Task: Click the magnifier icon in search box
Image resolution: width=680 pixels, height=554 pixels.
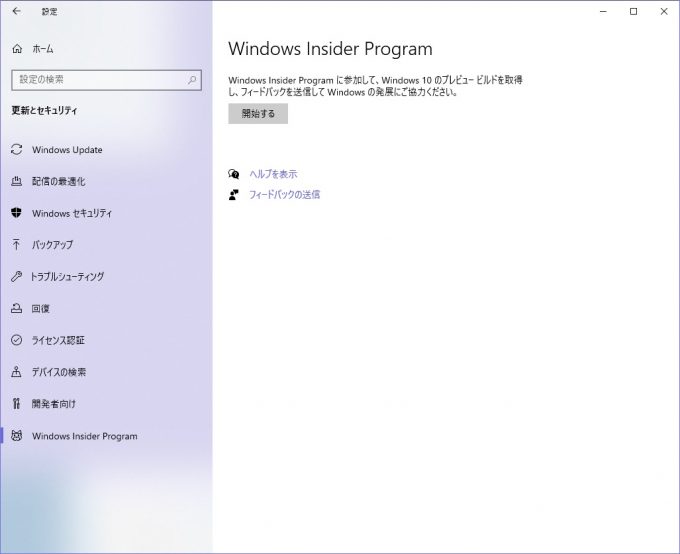Action: pyautogui.click(x=192, y=80)
